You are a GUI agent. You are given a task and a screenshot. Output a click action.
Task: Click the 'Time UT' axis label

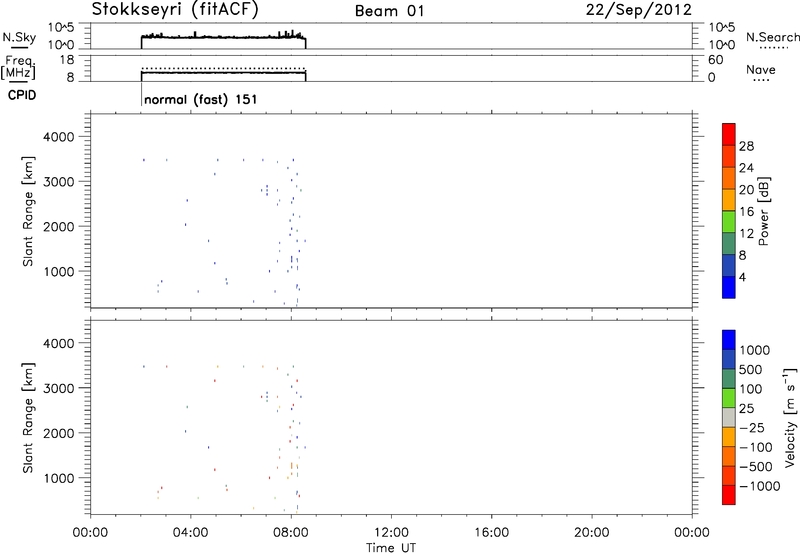[391, 548]
